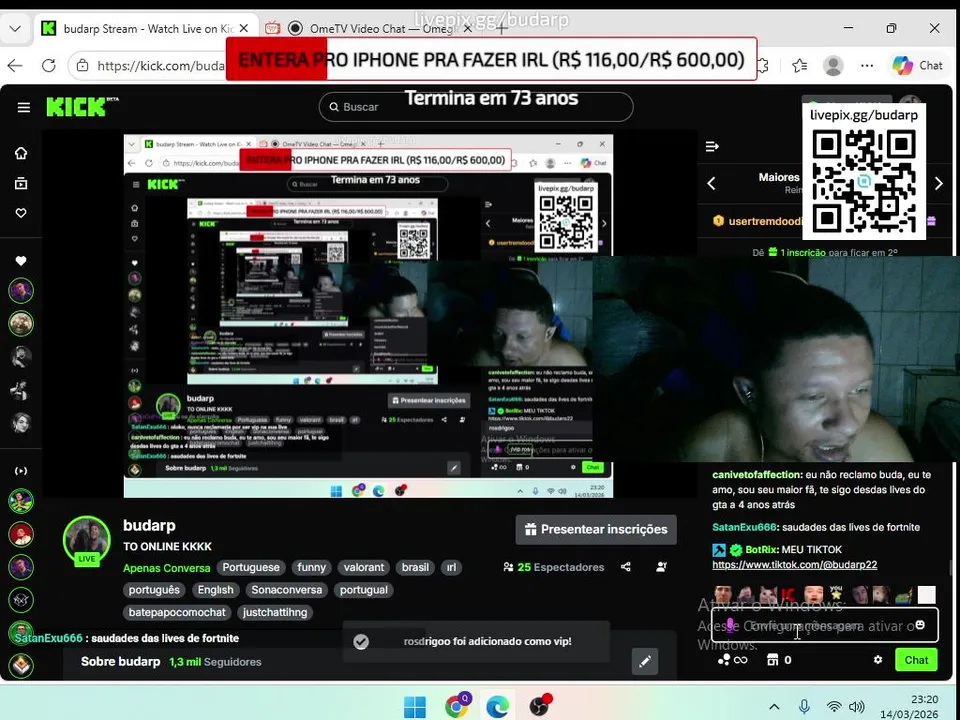Viewport: 960px width, 720px height.
Task: Click the '25 Espectadores' viewer count
Action: point(553,568)
